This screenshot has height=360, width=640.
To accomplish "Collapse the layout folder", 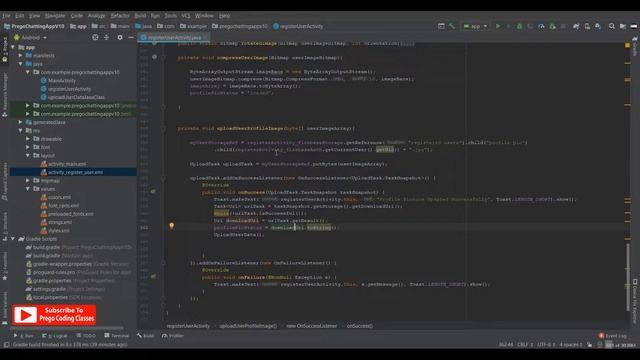I will point(28,156).
